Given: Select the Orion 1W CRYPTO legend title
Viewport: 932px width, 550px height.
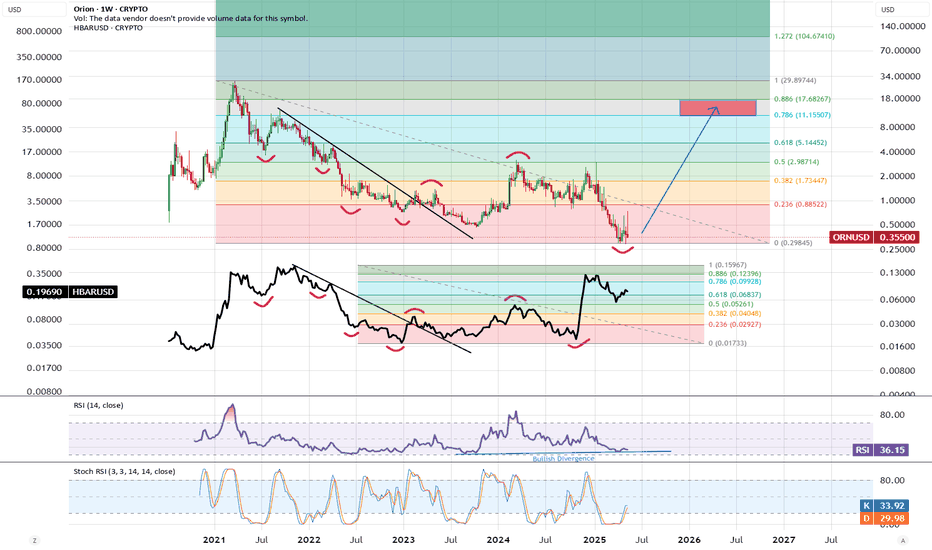Looking at the screenshot, I should pos(111,10).
